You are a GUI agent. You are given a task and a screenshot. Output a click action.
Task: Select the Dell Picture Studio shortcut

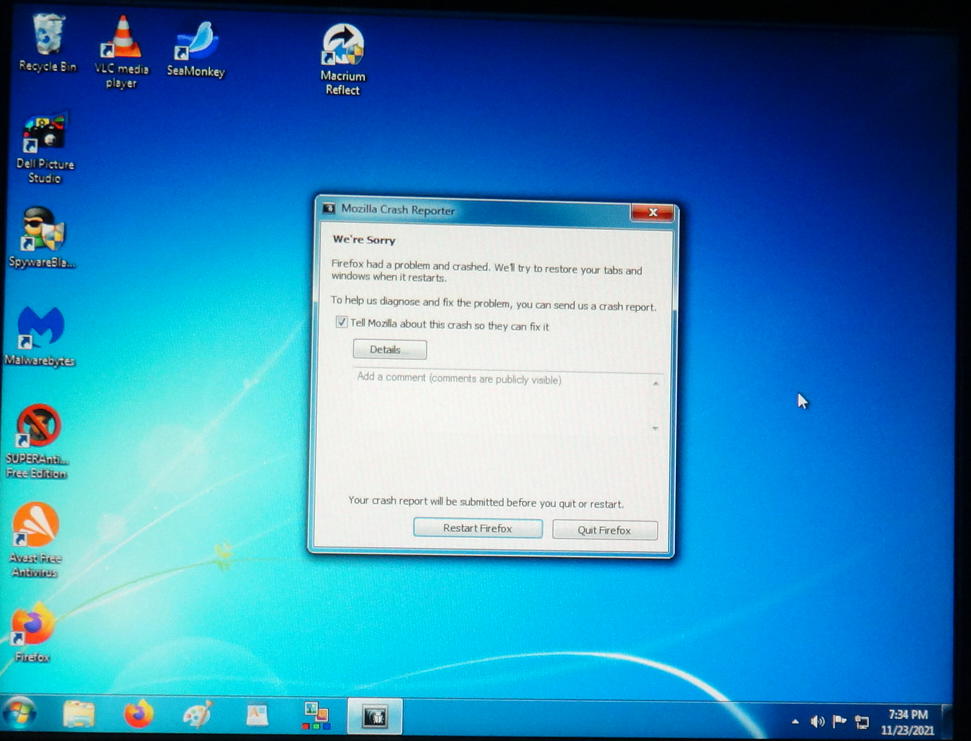tap(45, 148)
